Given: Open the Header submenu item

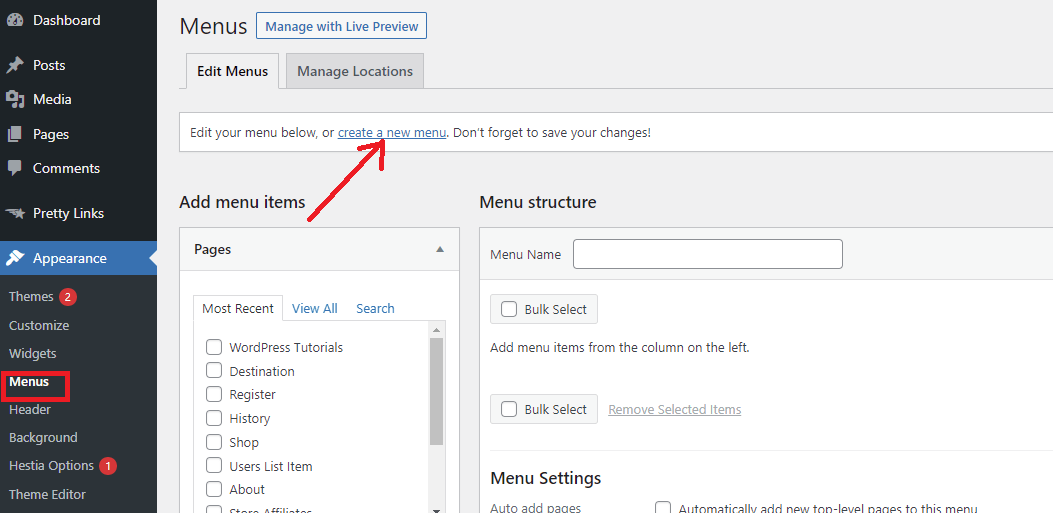Looking at the screenshot, I should click(30, 410).
